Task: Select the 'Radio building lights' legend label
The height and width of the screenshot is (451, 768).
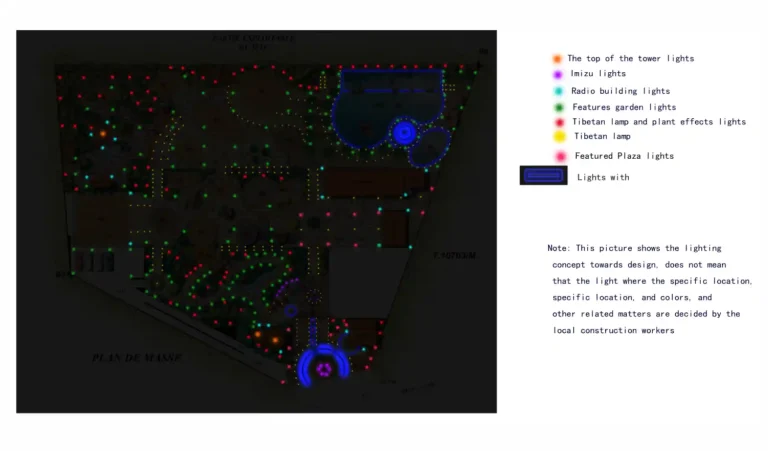Action: click(x=621, y=91)
